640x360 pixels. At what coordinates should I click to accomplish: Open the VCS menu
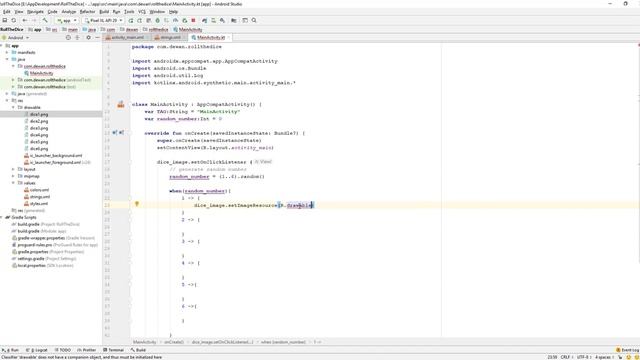(x=142, y=12)
